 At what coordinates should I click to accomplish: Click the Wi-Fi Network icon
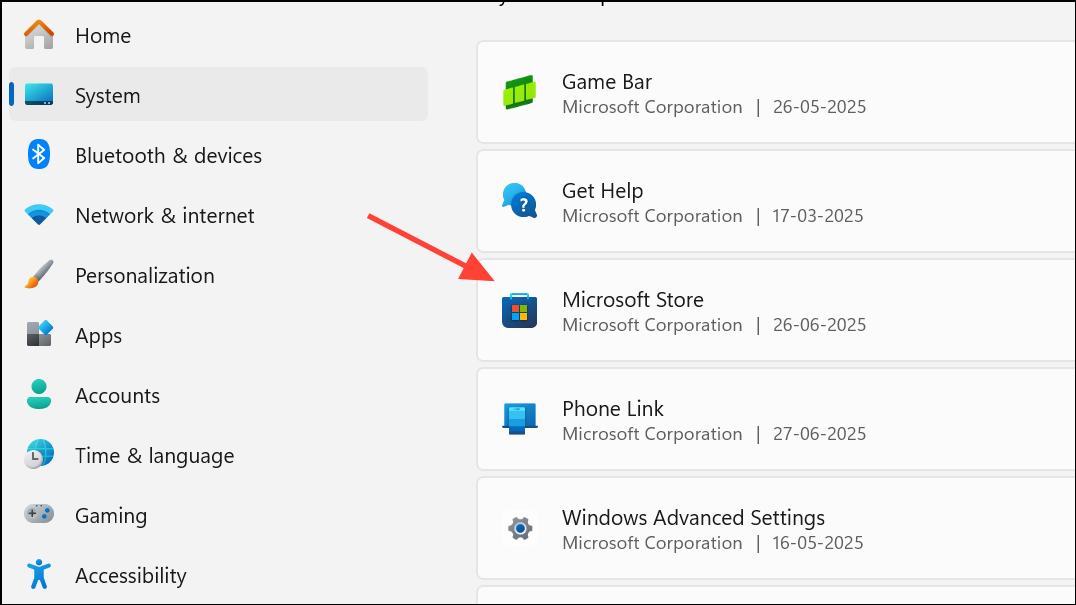click(x=39, y=215)
